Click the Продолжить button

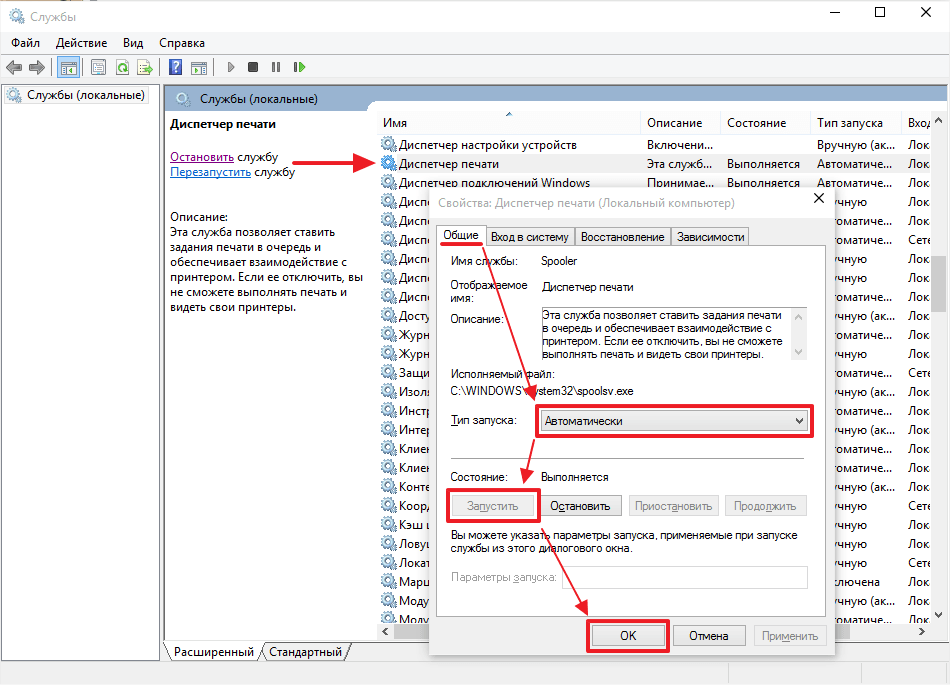point(765,506)
